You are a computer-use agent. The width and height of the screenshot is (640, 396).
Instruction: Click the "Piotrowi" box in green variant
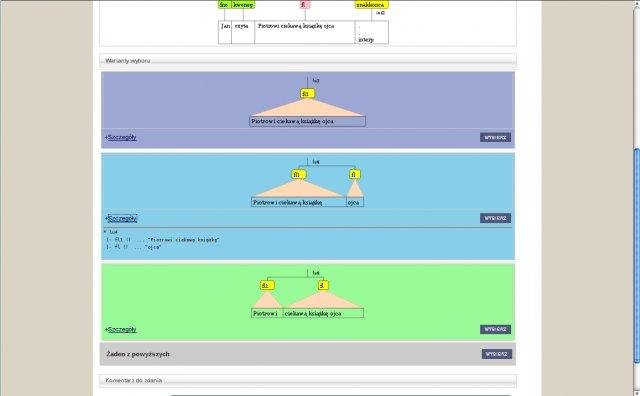tap(267, 313)
